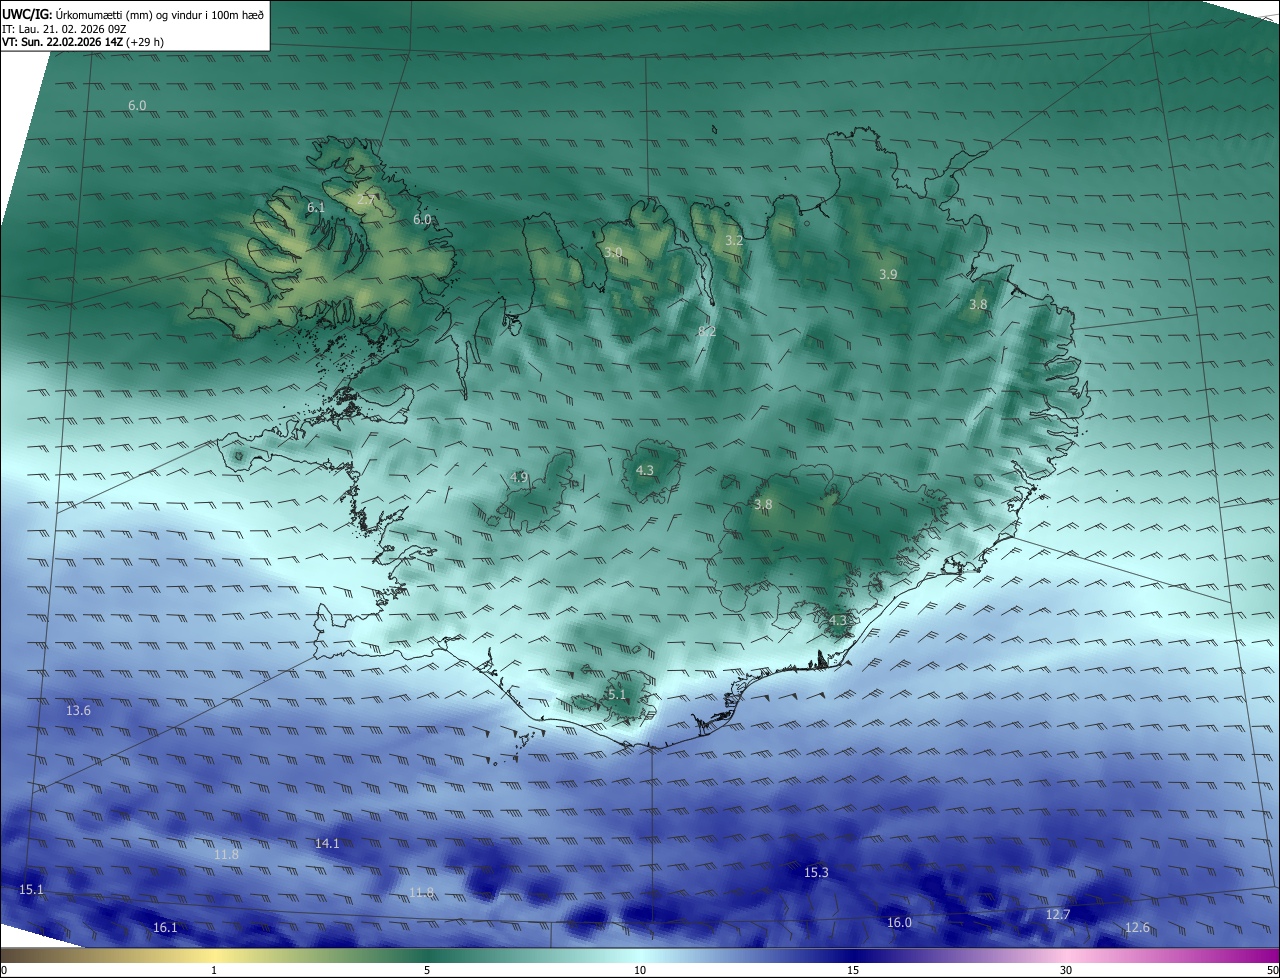Click the colorbar tick labeled 1
The image size is (1280, 978).
point(214,970)
